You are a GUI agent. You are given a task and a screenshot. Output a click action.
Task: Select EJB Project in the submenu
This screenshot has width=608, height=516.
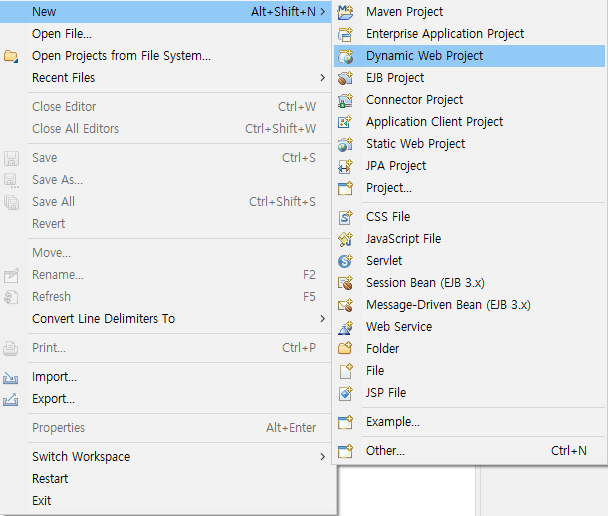(469, 78)
